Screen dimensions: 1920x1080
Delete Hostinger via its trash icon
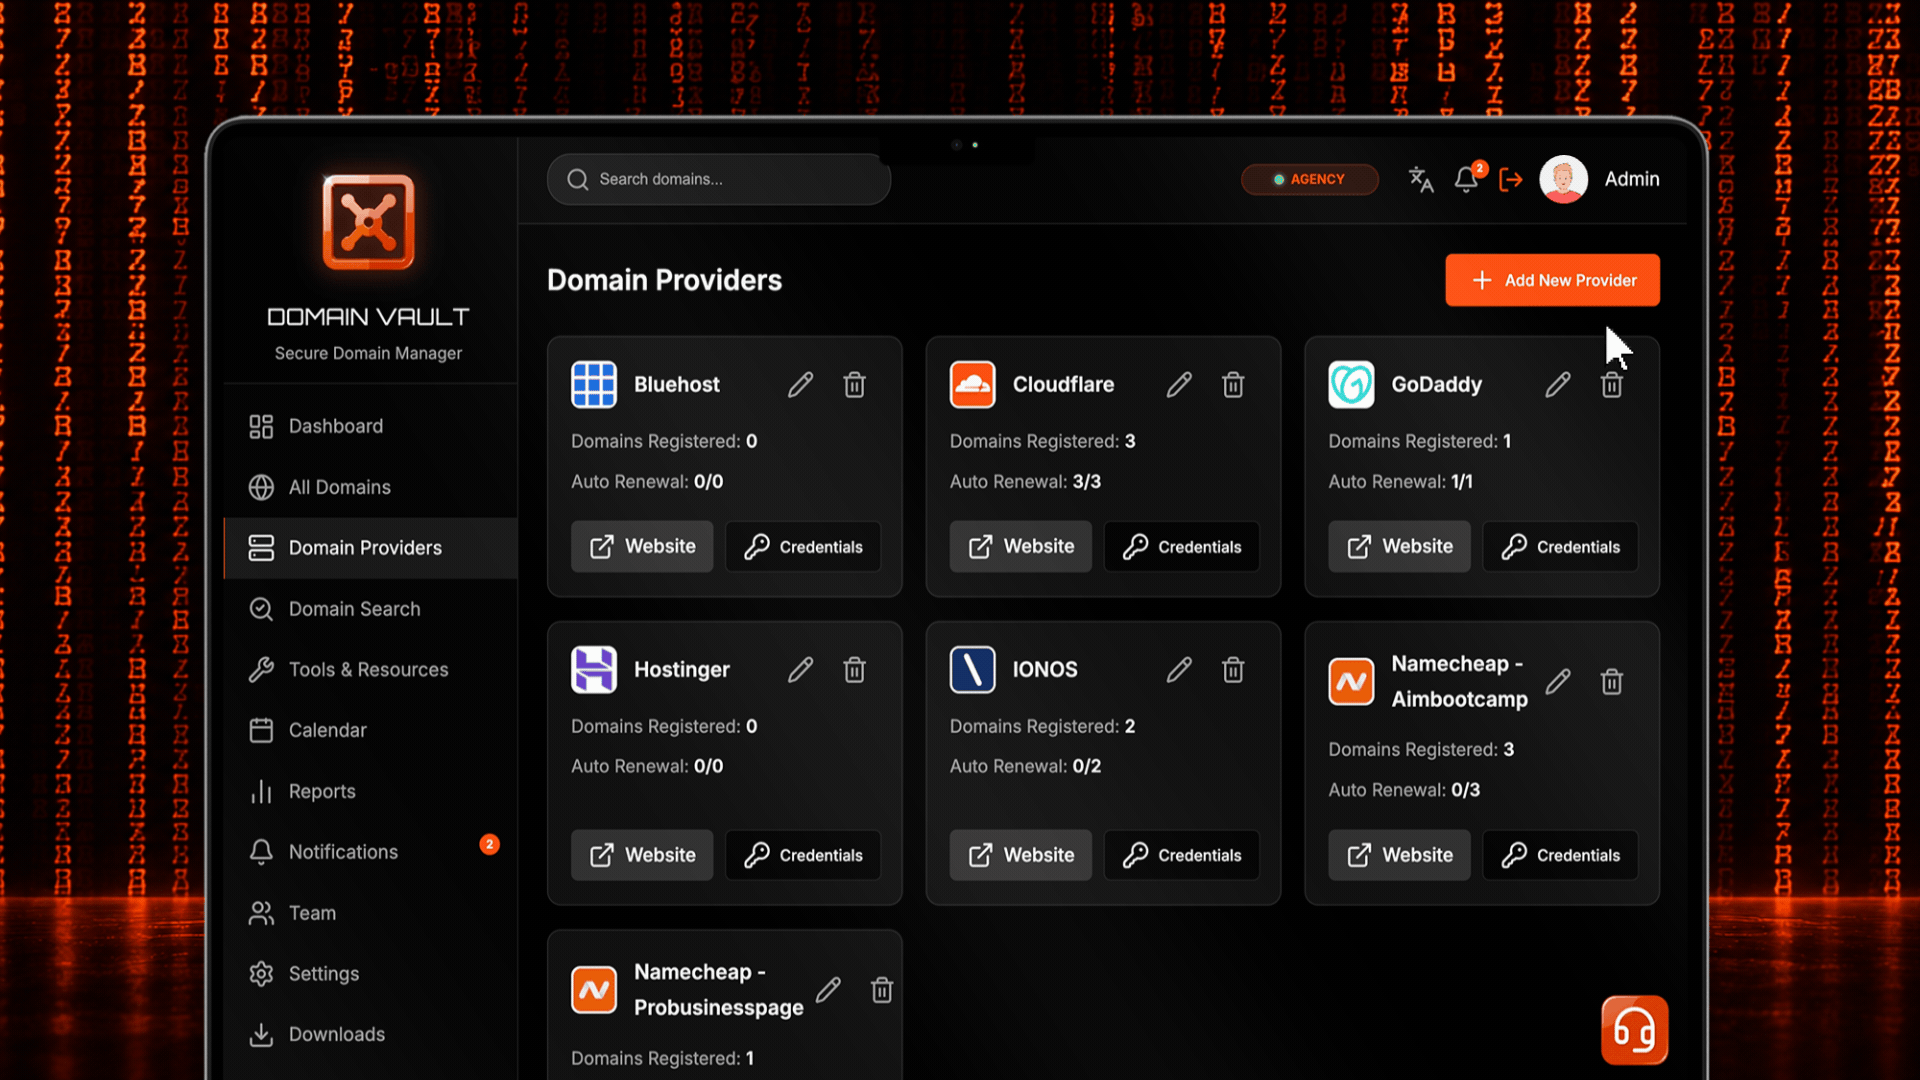click(x=854, y=670)
